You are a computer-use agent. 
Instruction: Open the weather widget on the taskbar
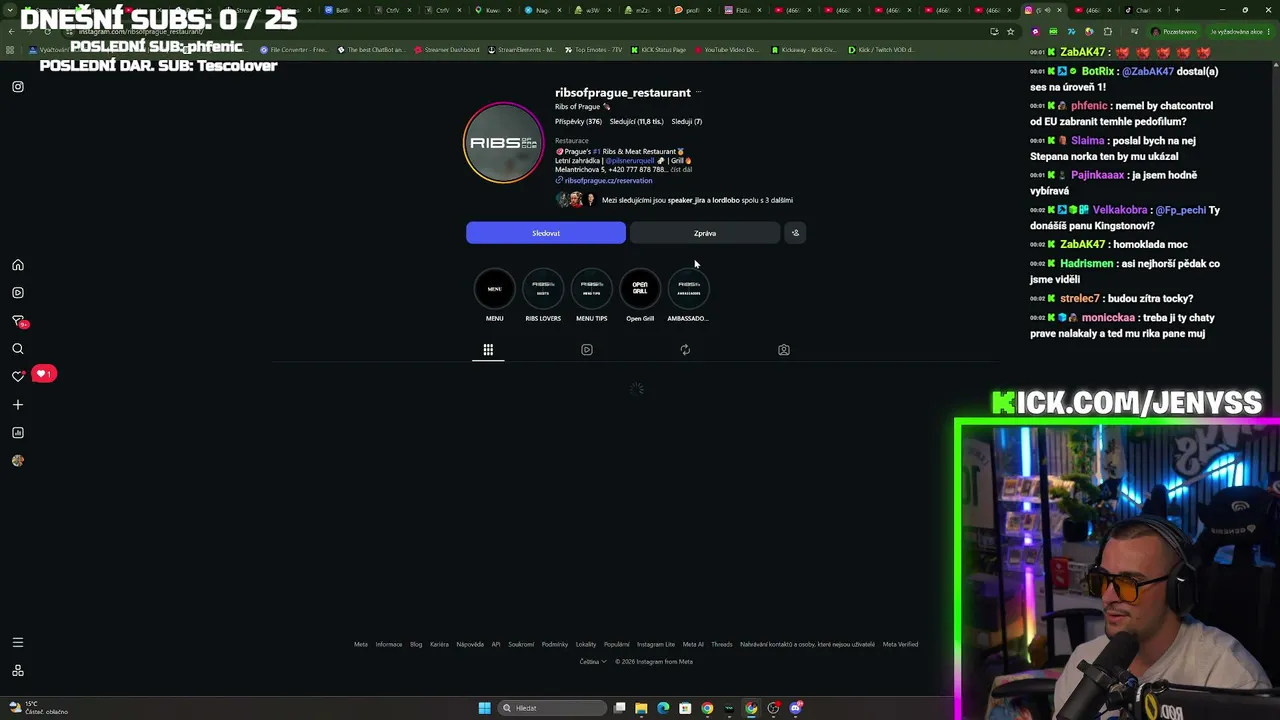40,708
